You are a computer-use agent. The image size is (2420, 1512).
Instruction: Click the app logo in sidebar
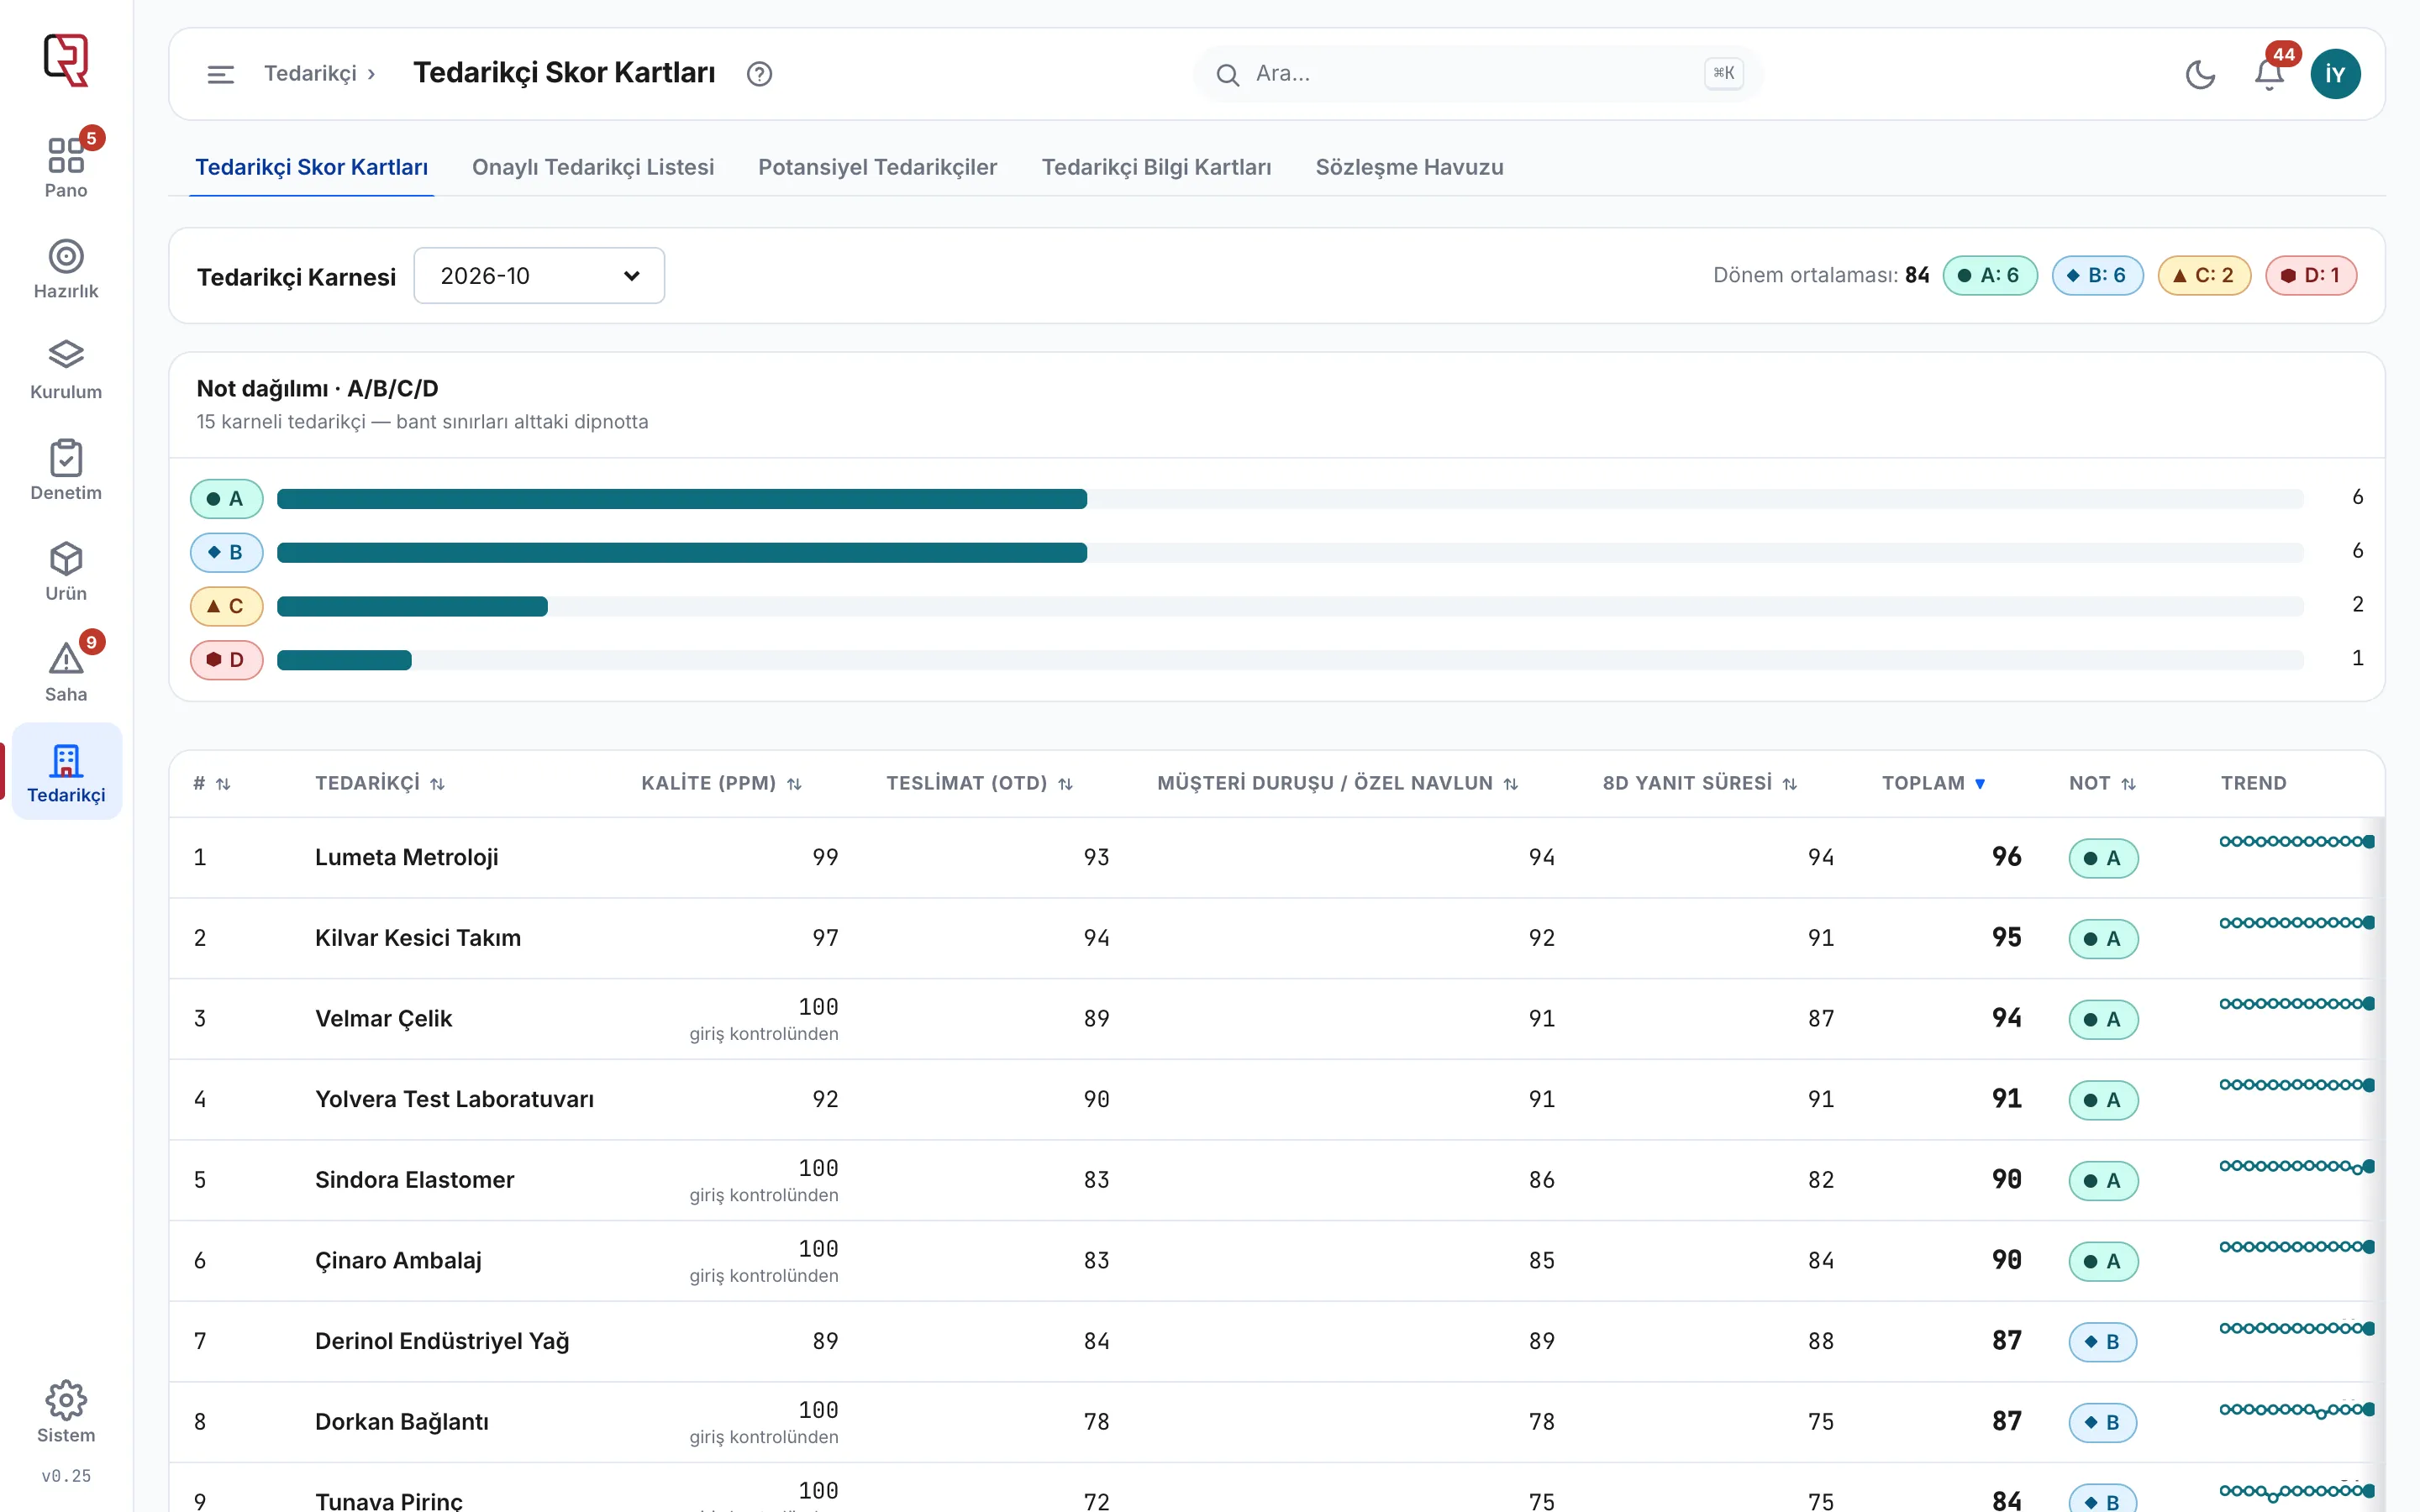[x=66, y=60]
